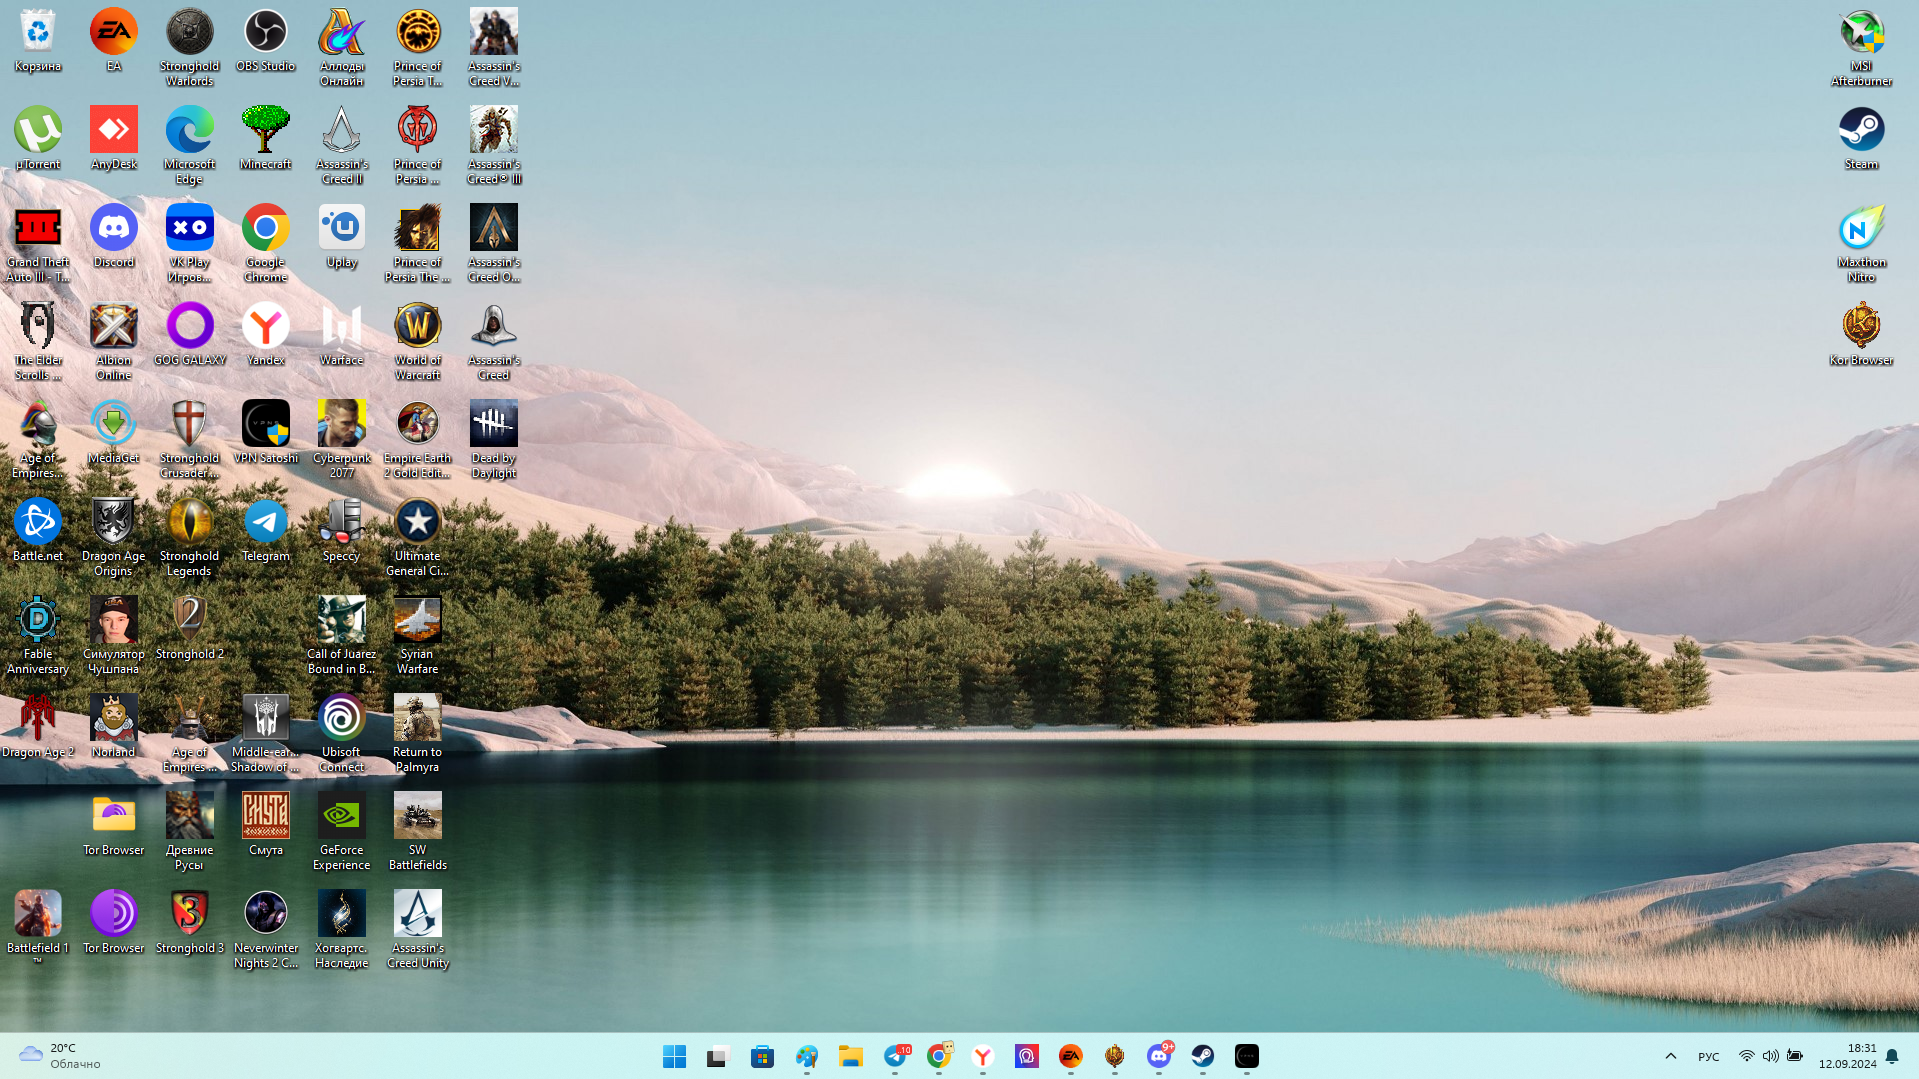Select the Stronghold 2 icon
The height and width of the screenshot is (1079, 1919).
[190, 630]
